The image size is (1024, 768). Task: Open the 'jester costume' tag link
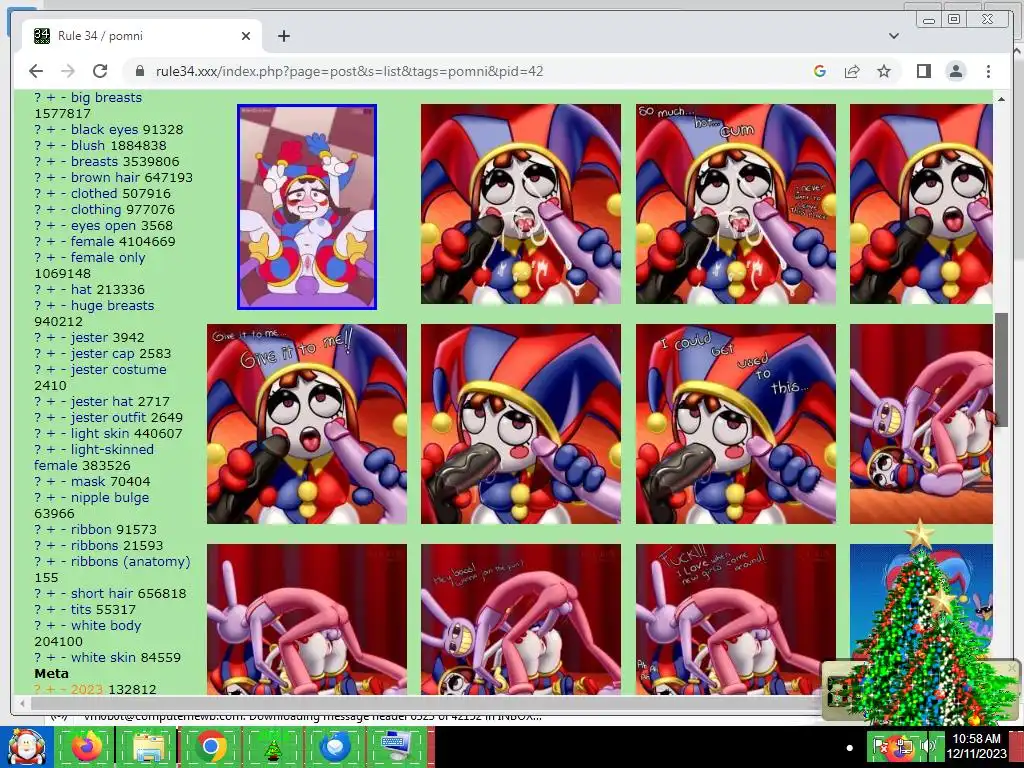[x=118, y=369]
